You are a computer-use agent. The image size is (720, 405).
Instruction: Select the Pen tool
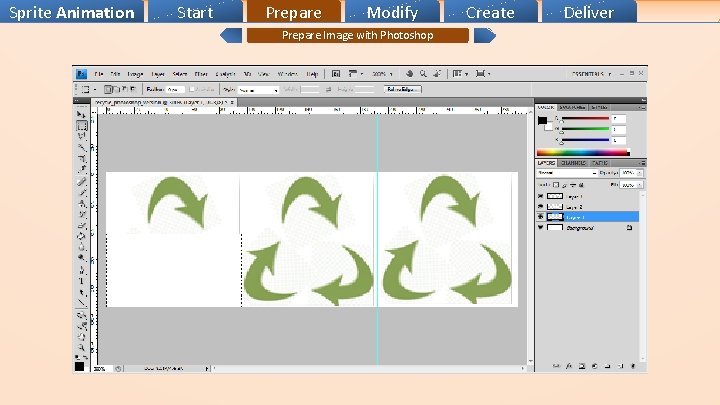point(81,270)
